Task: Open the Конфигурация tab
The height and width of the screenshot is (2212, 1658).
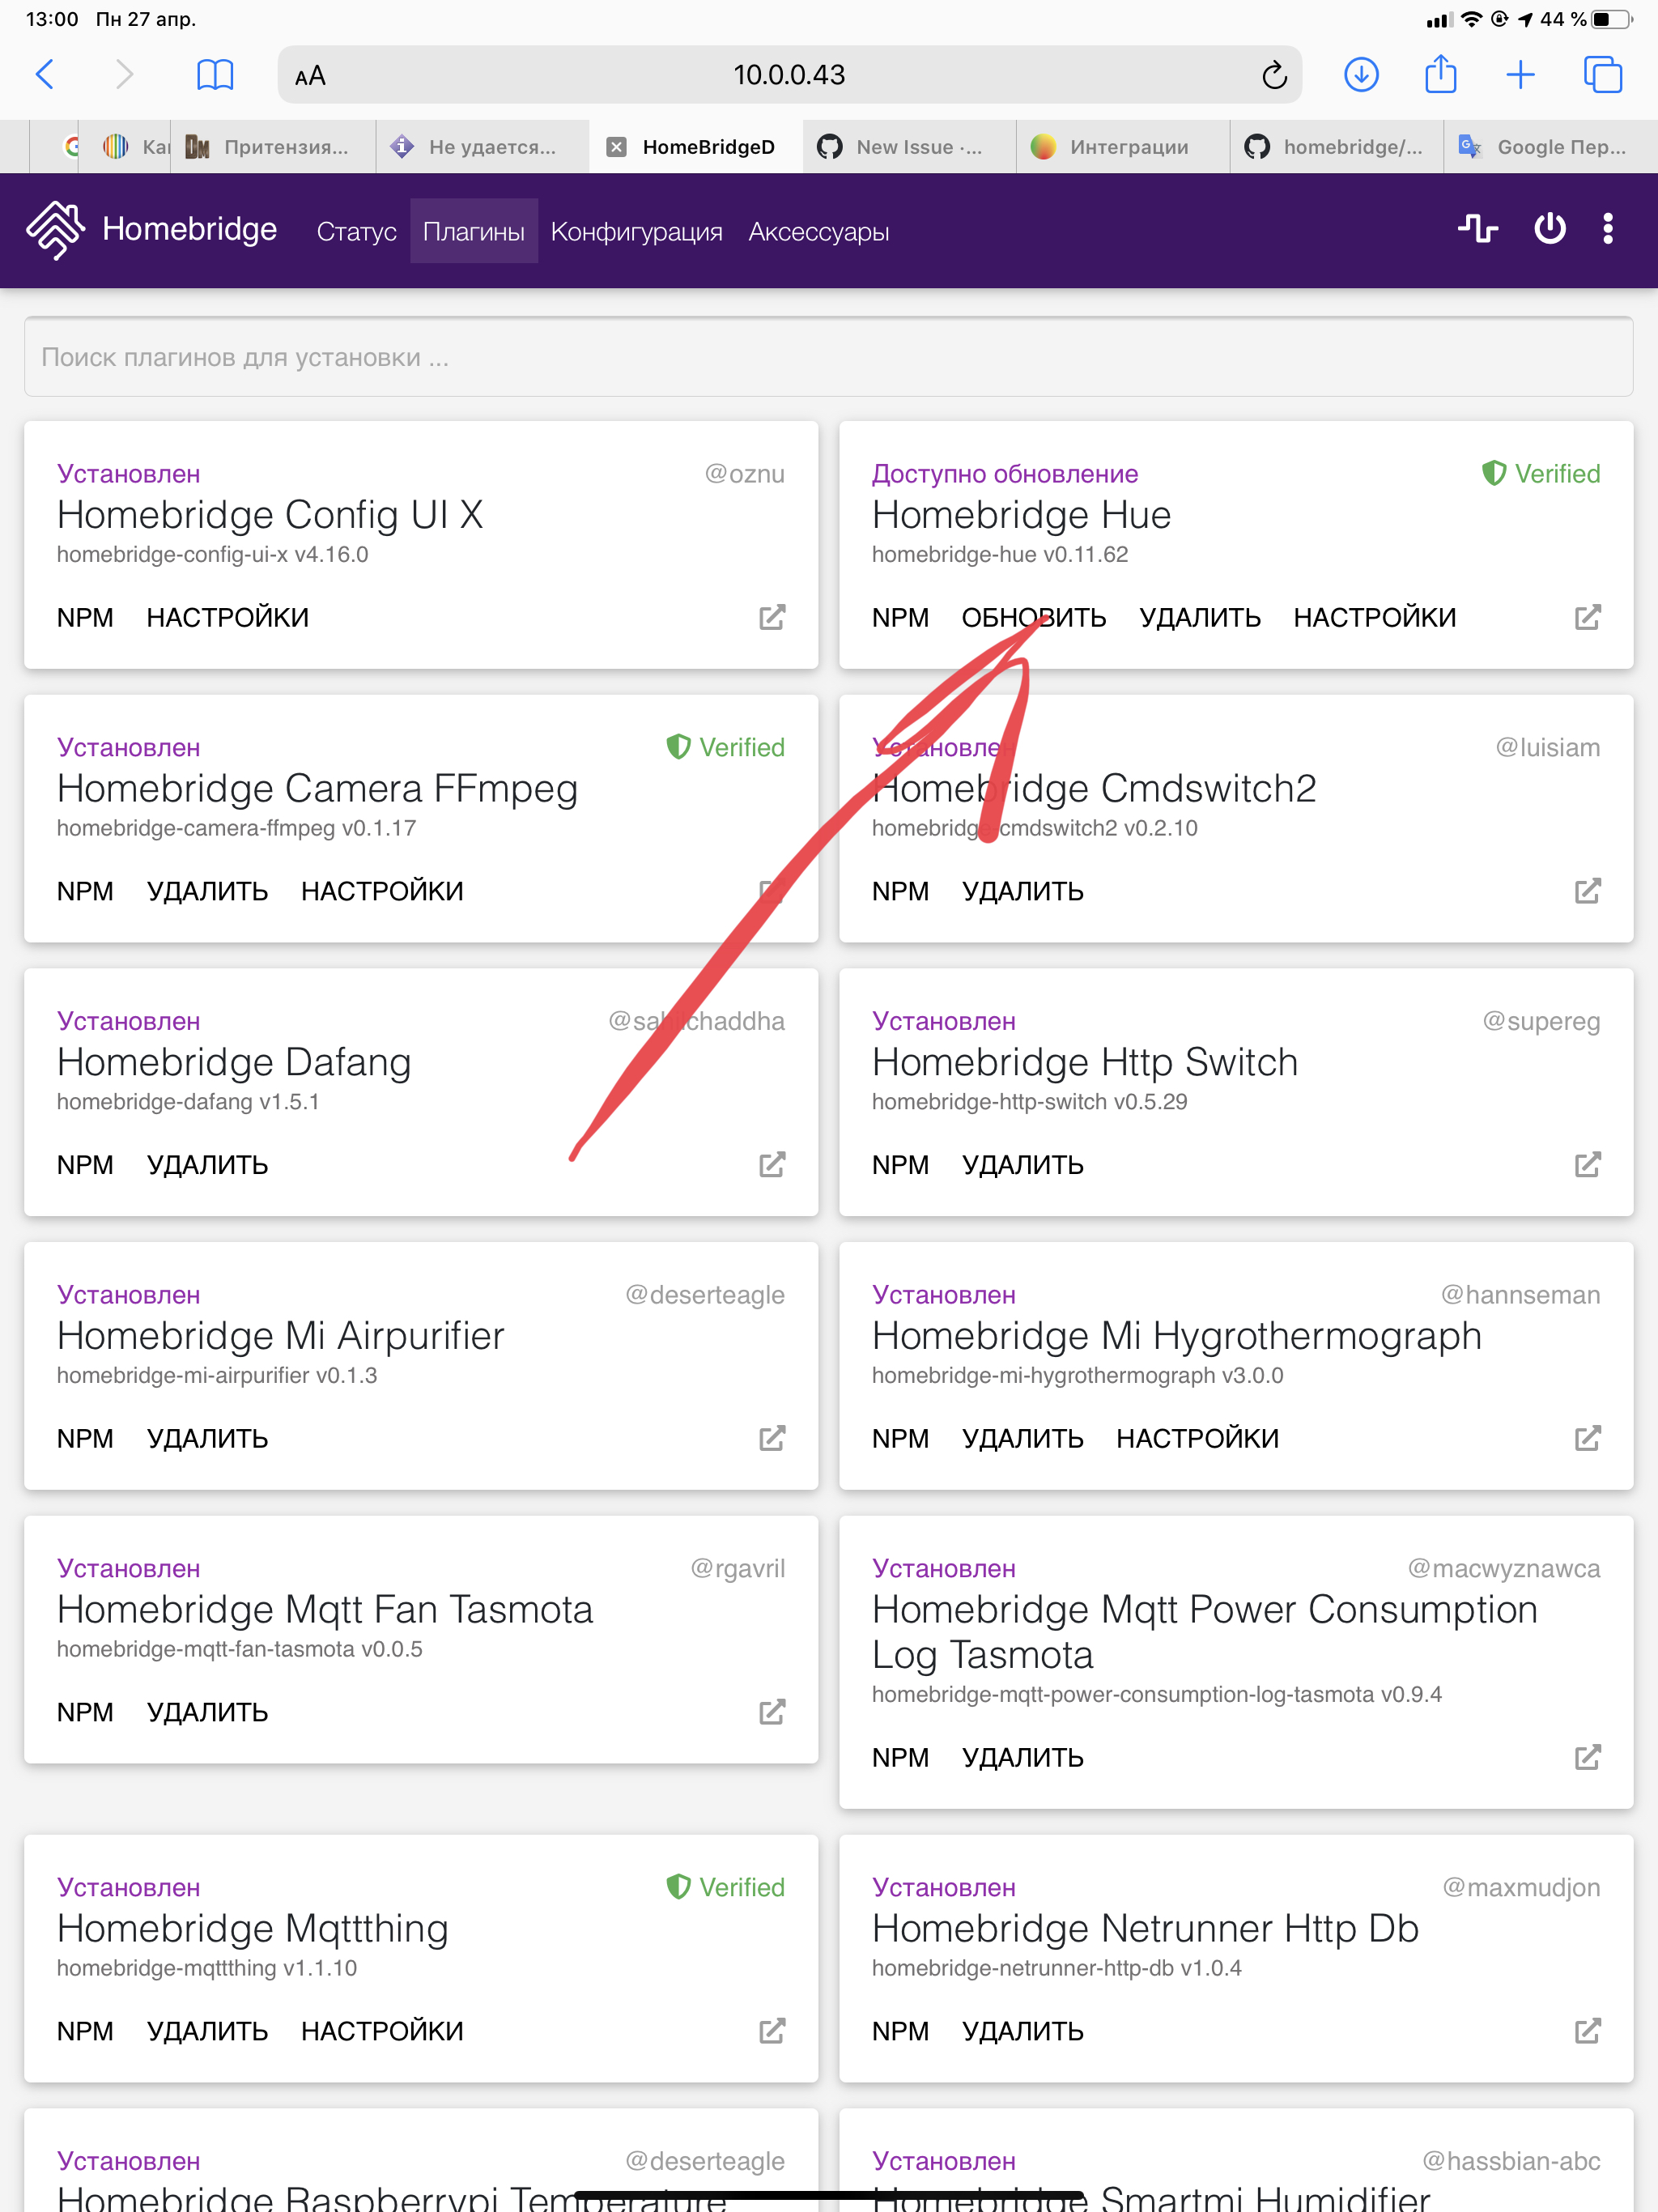Action: click(x=636, y=232)
